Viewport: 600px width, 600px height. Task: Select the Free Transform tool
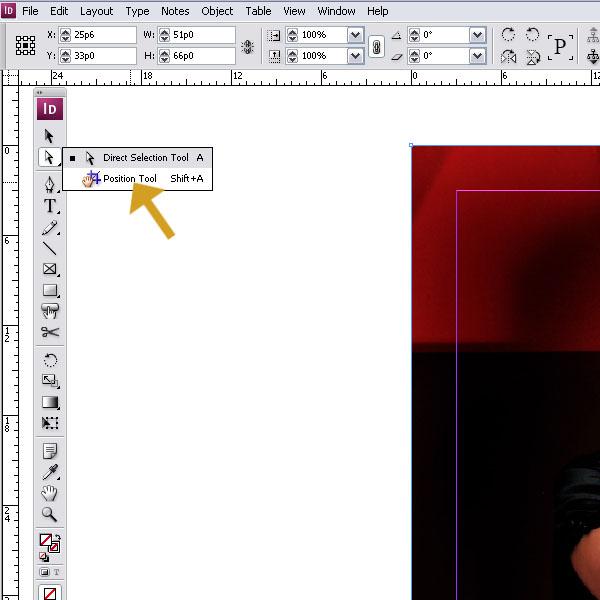(x=49, y=423)
